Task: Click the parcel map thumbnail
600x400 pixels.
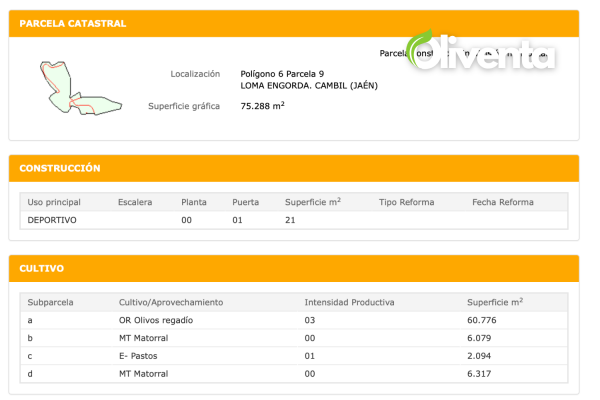Action: coord(81,88)
